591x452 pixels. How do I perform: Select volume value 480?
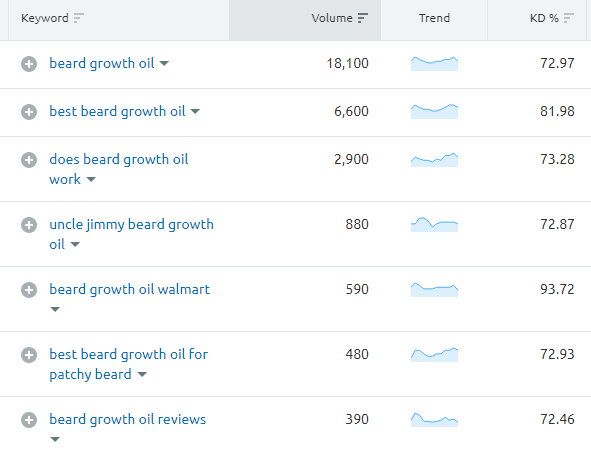[357, 354]
